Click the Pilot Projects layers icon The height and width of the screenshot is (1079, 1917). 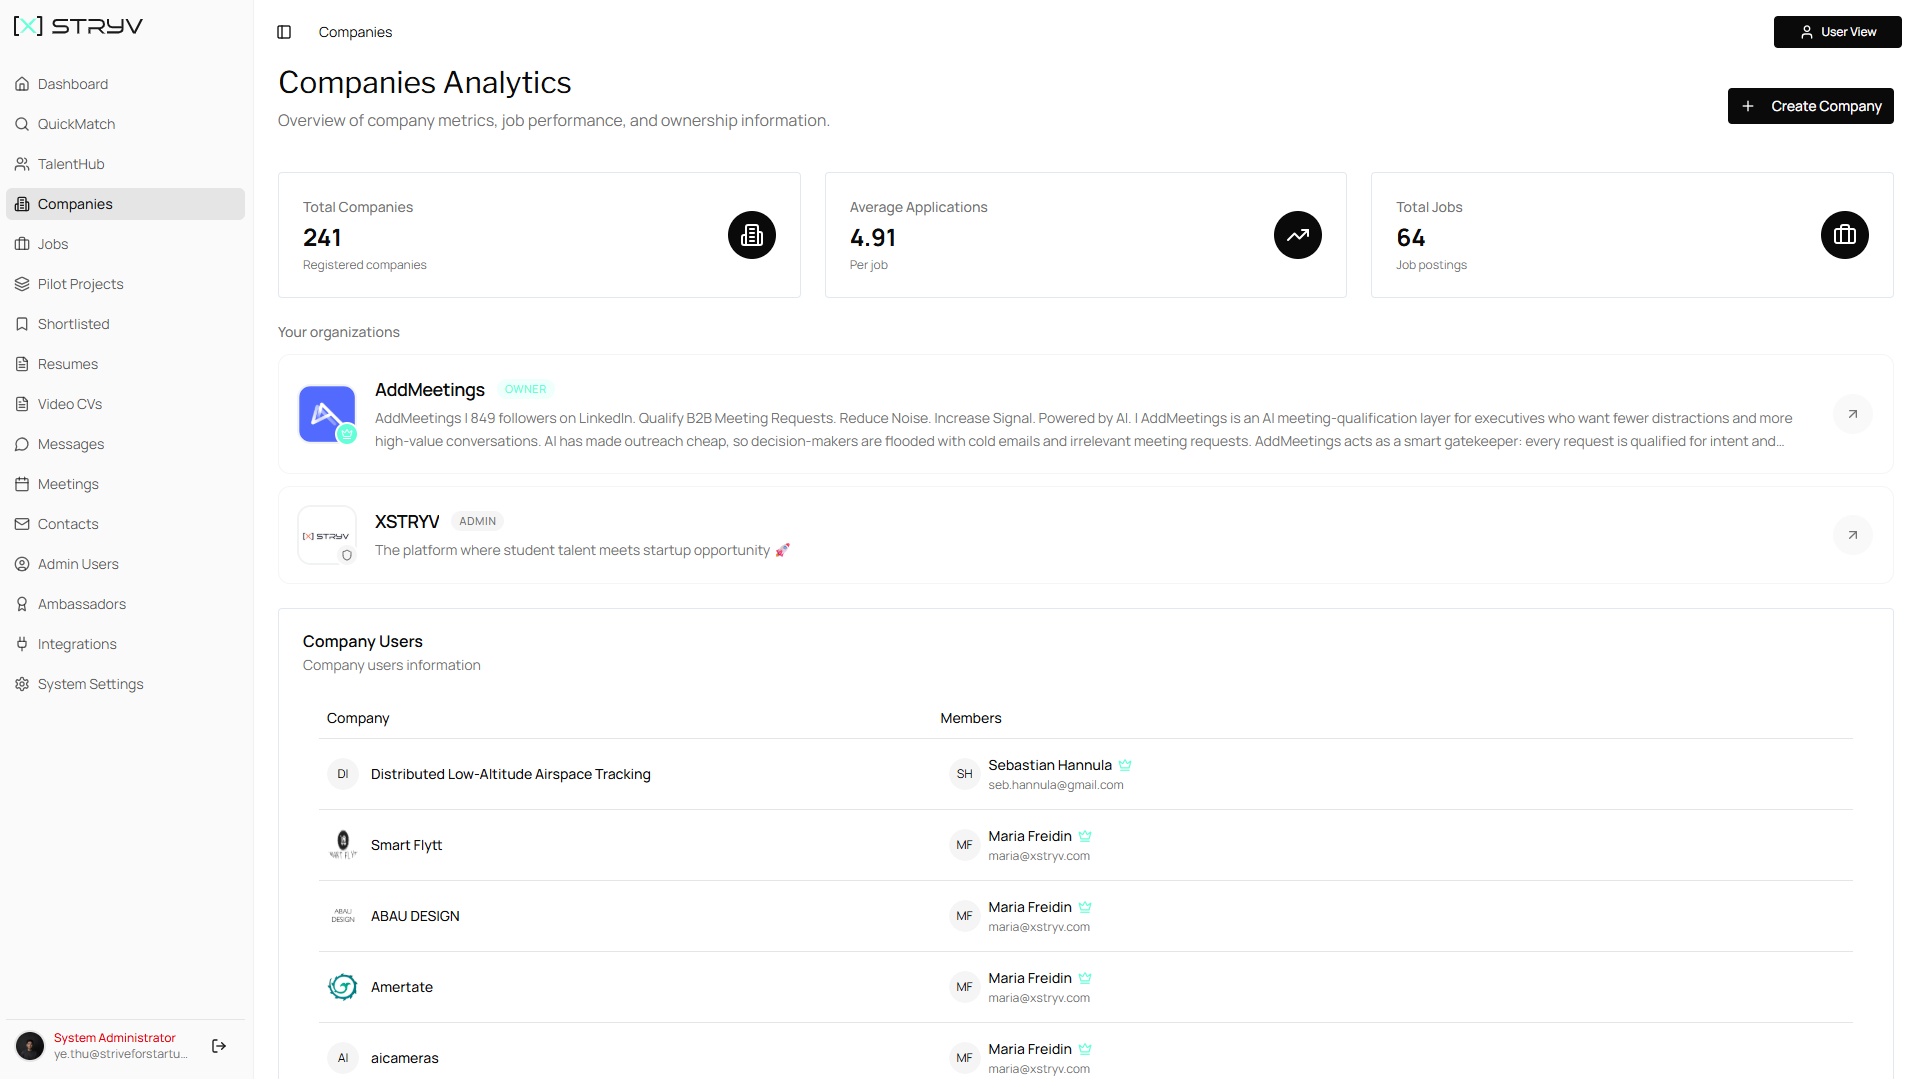pyautogui.click(x=22, y=284)
